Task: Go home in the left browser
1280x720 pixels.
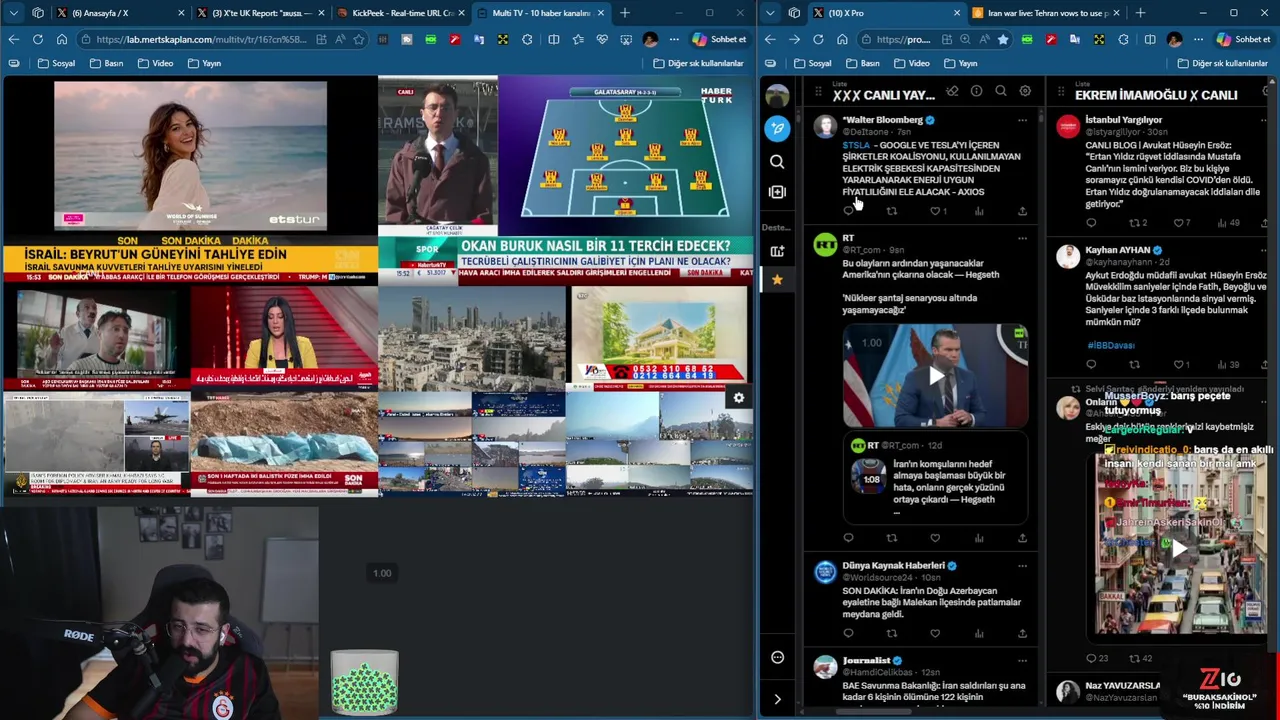Action: coord(62,39)
